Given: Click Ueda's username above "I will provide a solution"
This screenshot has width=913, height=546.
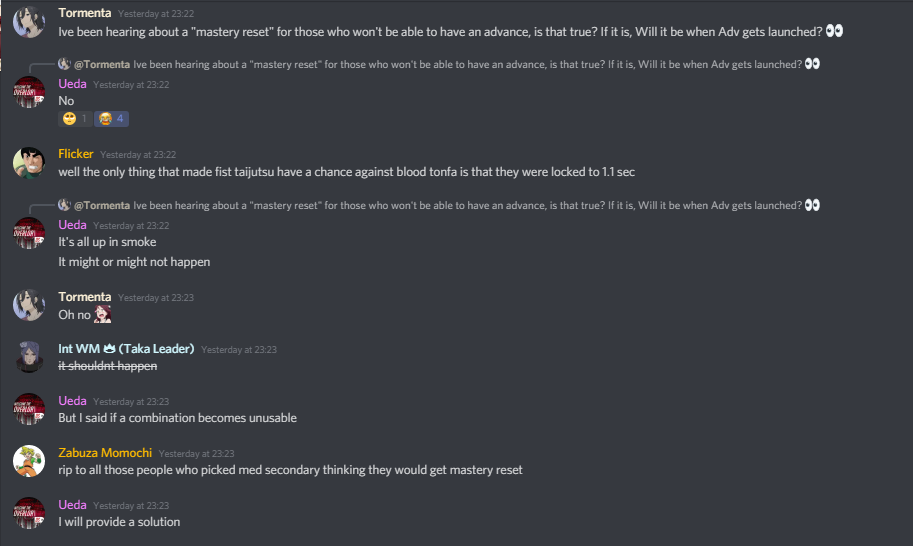Looking at the screenshot, I should [x=72, y=505].
